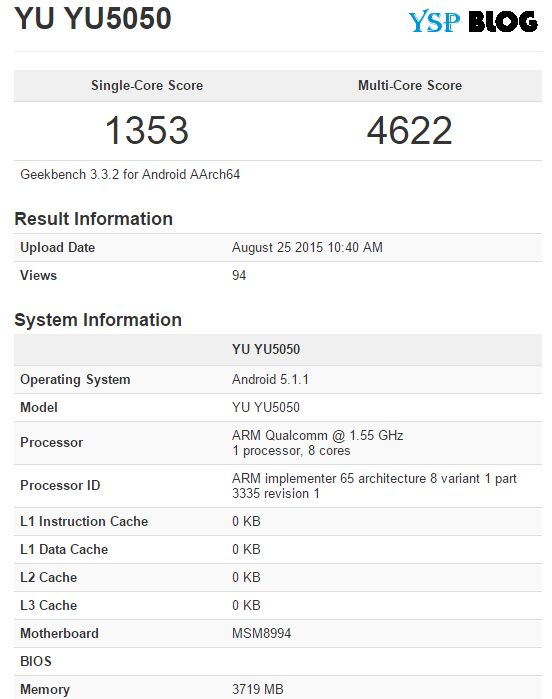The image size is (552, 699).
Task: Click the System Information heading
Action: point(98,320)
